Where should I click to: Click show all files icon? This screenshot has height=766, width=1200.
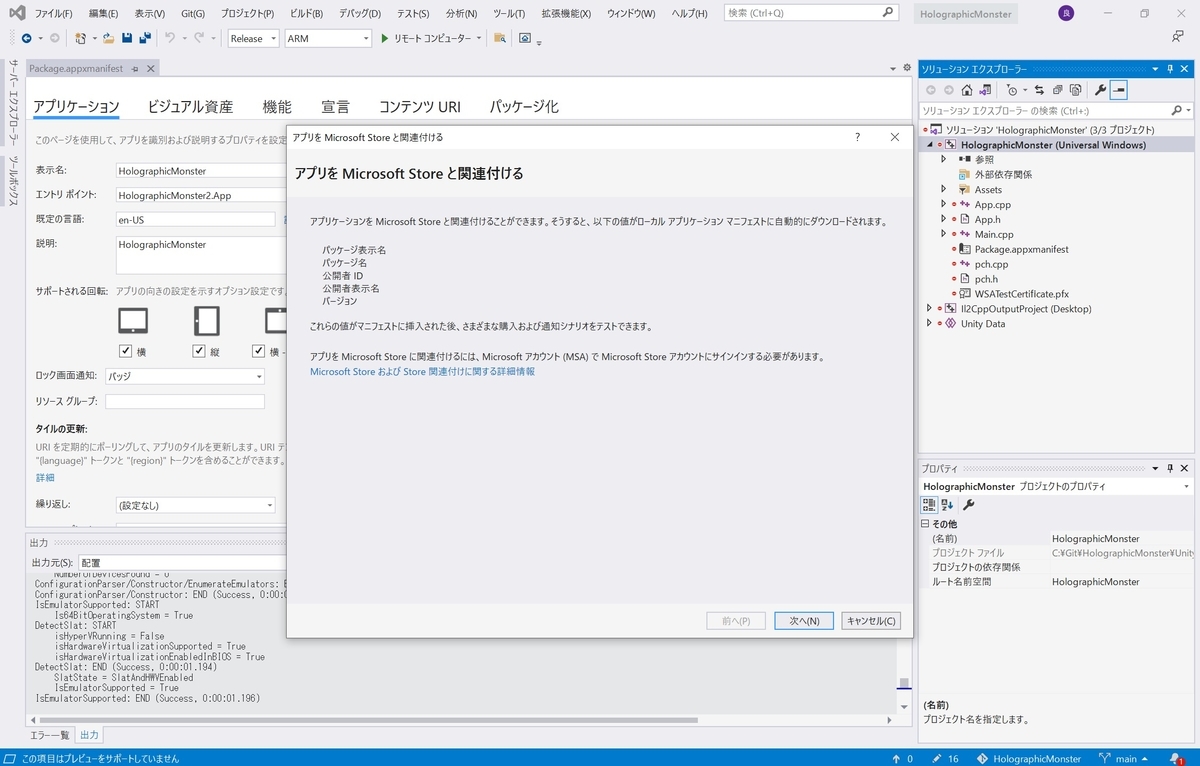coord(1075,90)
